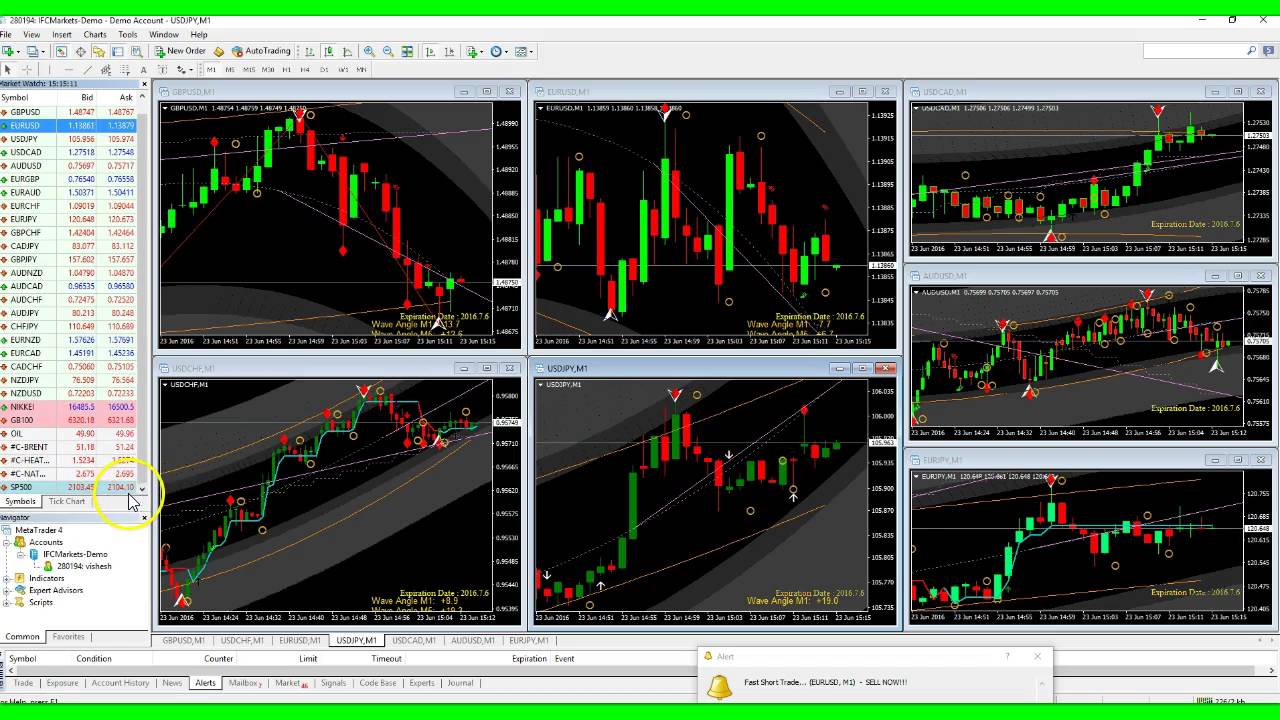This screenshot has width=1280, height=720.
Task: Select the GBPUSD,M1 chart tab
Action: coord(184,640)
